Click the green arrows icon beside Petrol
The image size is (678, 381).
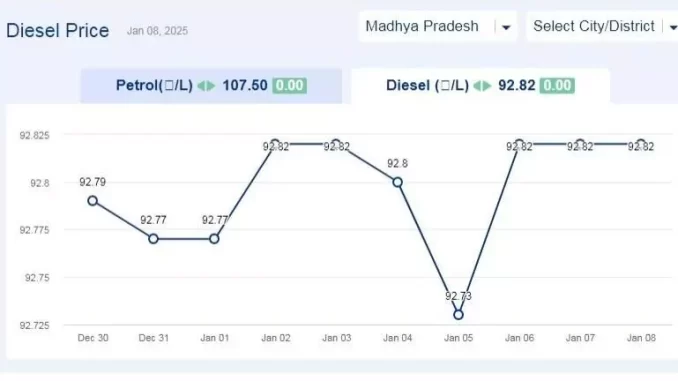[206, 86]
